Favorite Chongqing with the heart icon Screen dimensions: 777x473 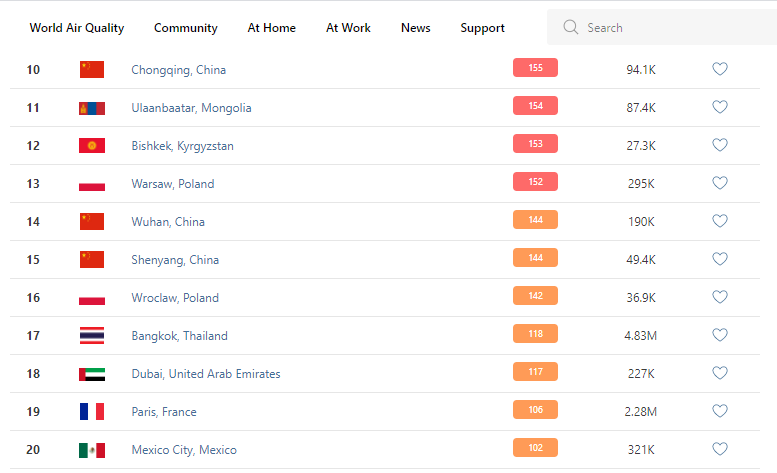coord(720,70)
